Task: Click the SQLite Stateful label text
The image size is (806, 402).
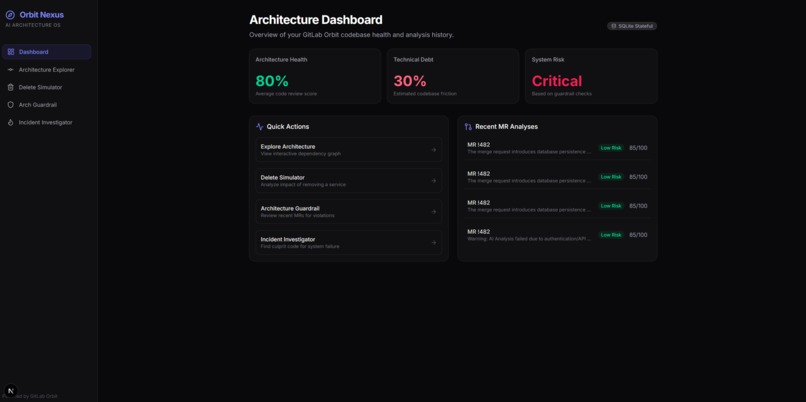Action: click(635, 26)
